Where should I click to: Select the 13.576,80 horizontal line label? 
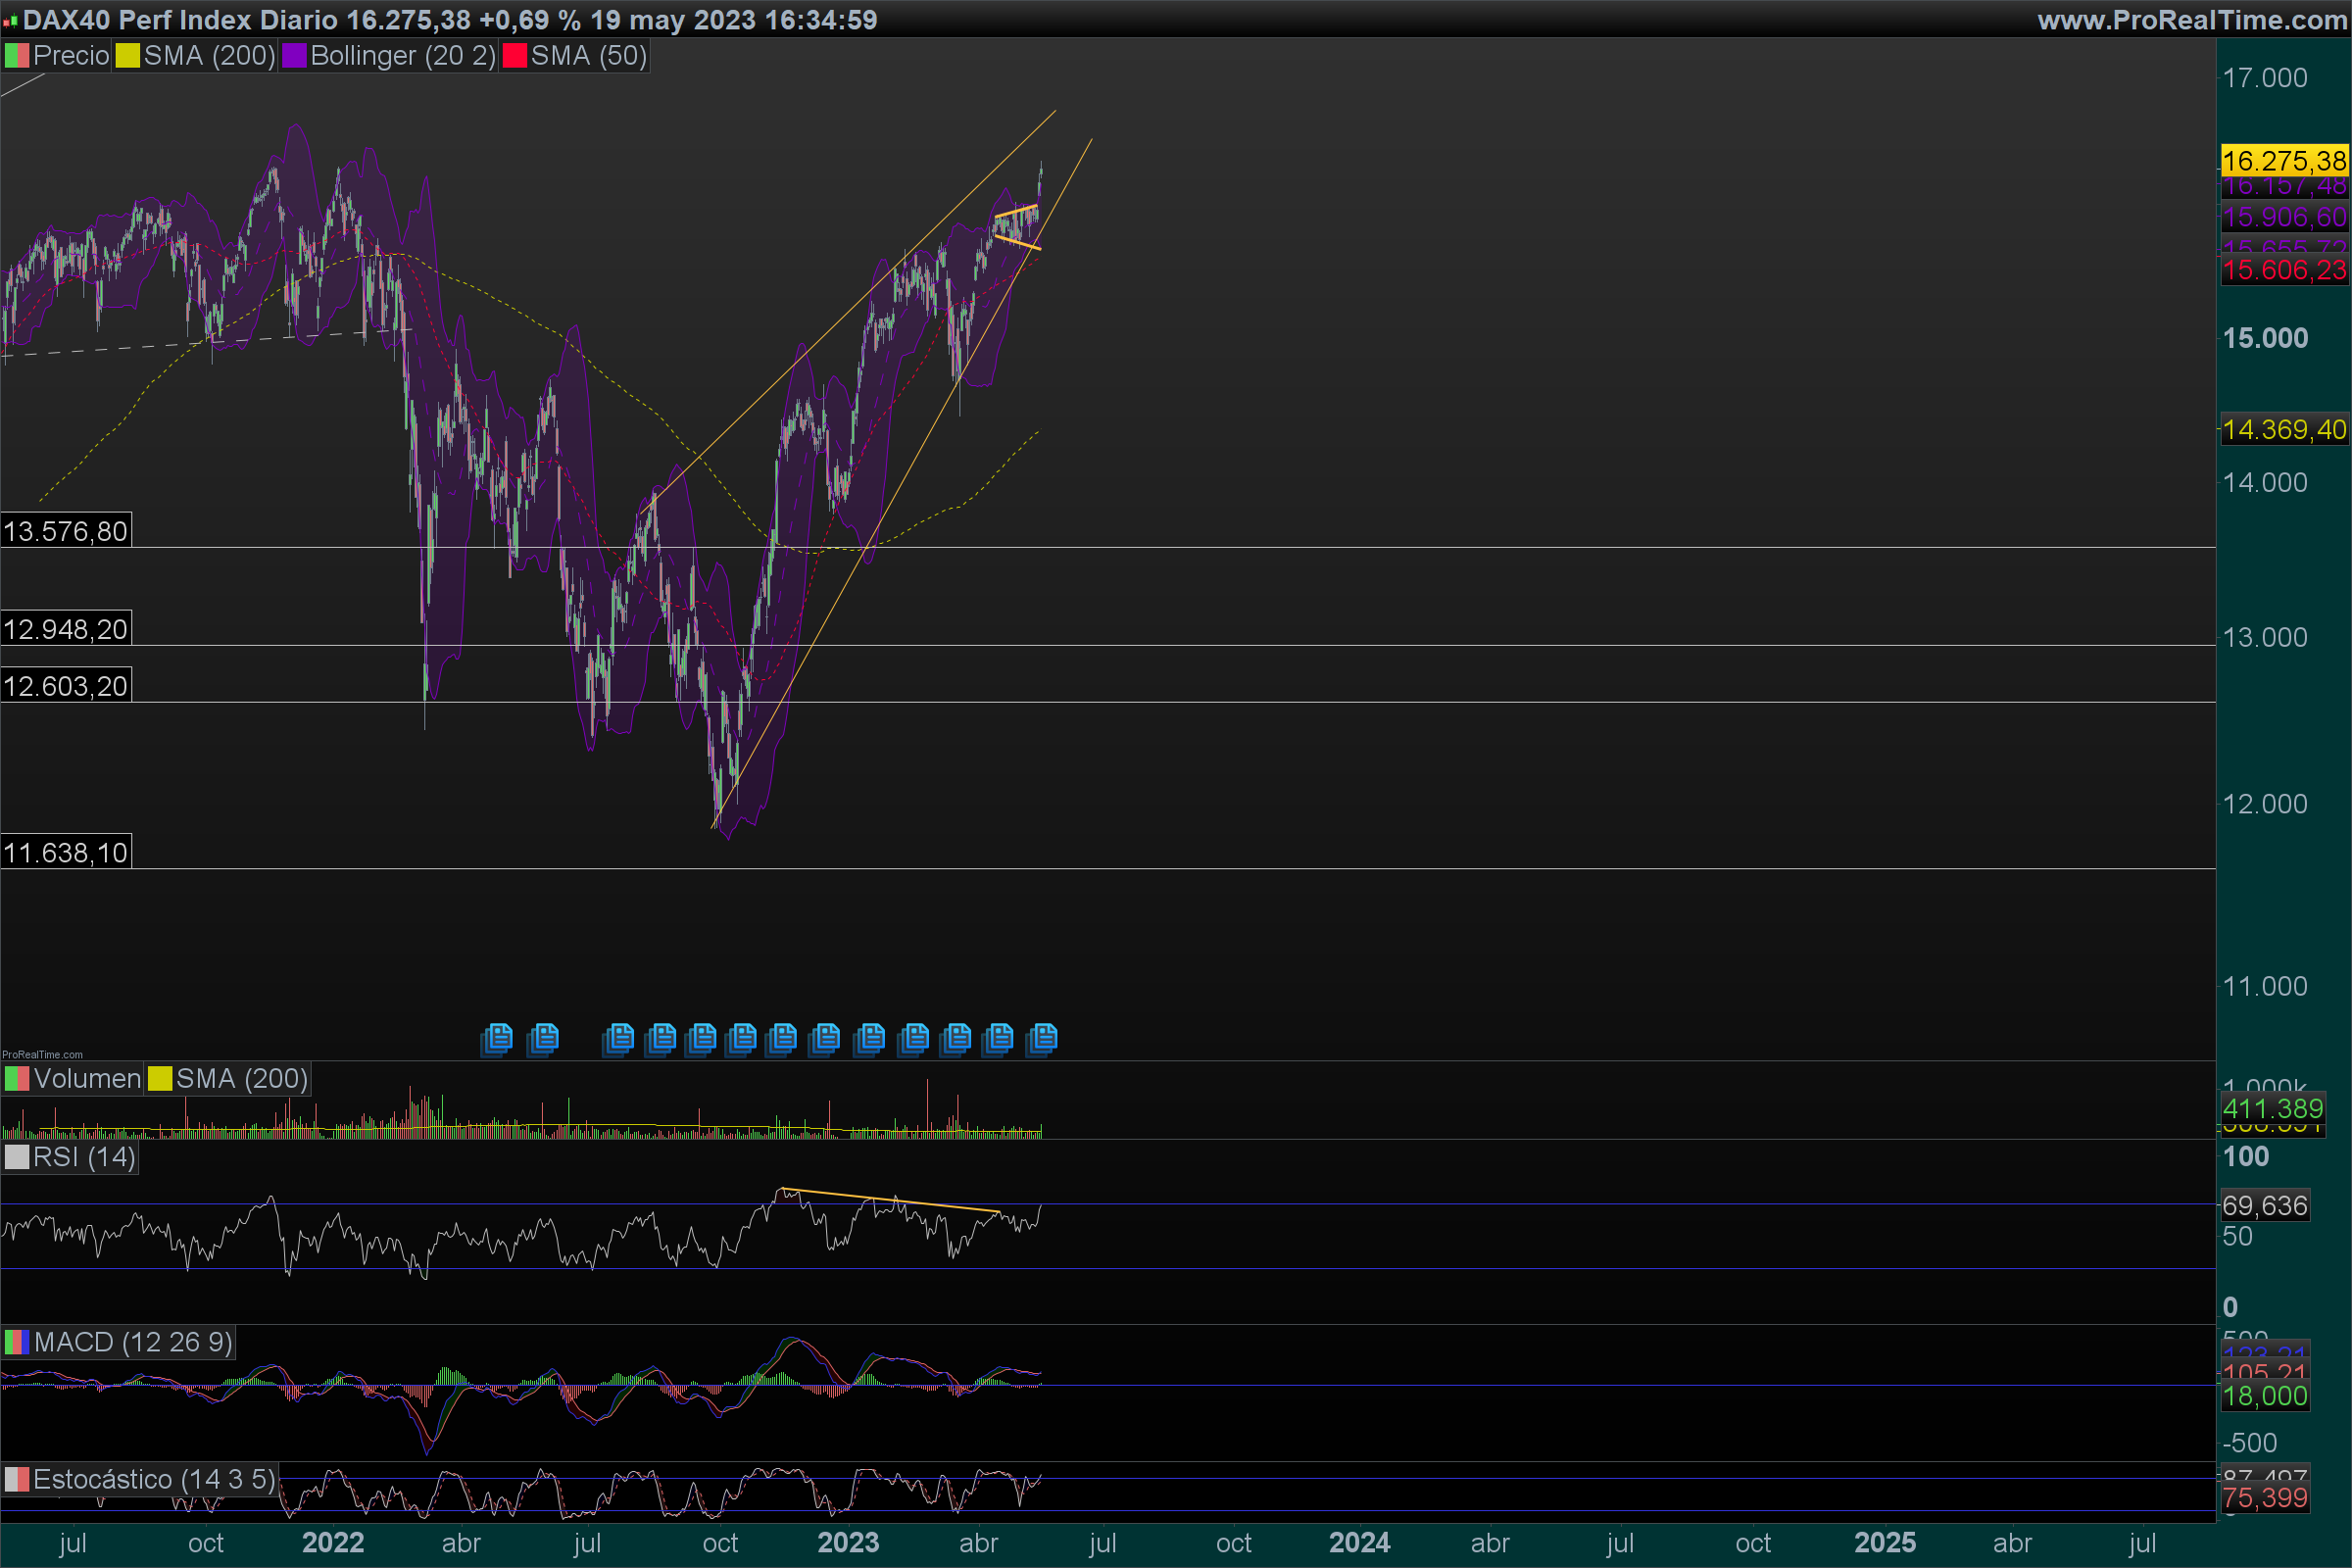[66, 531]
